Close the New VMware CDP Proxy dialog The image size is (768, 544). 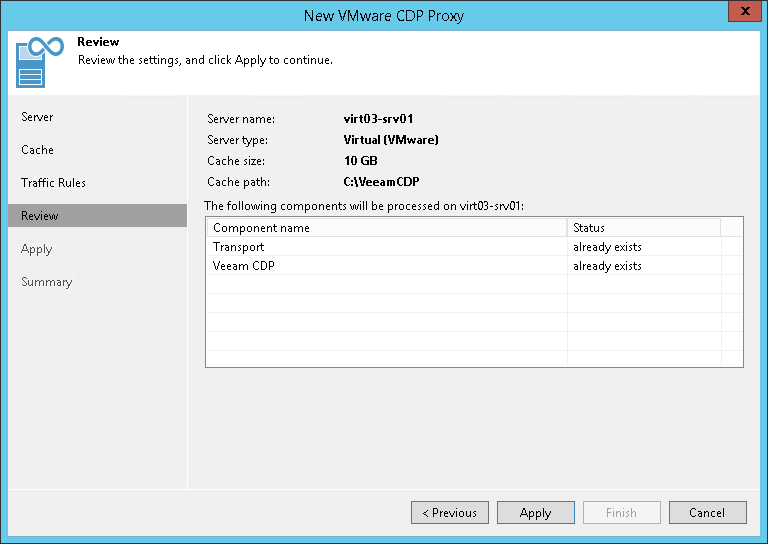click(742, 14)
